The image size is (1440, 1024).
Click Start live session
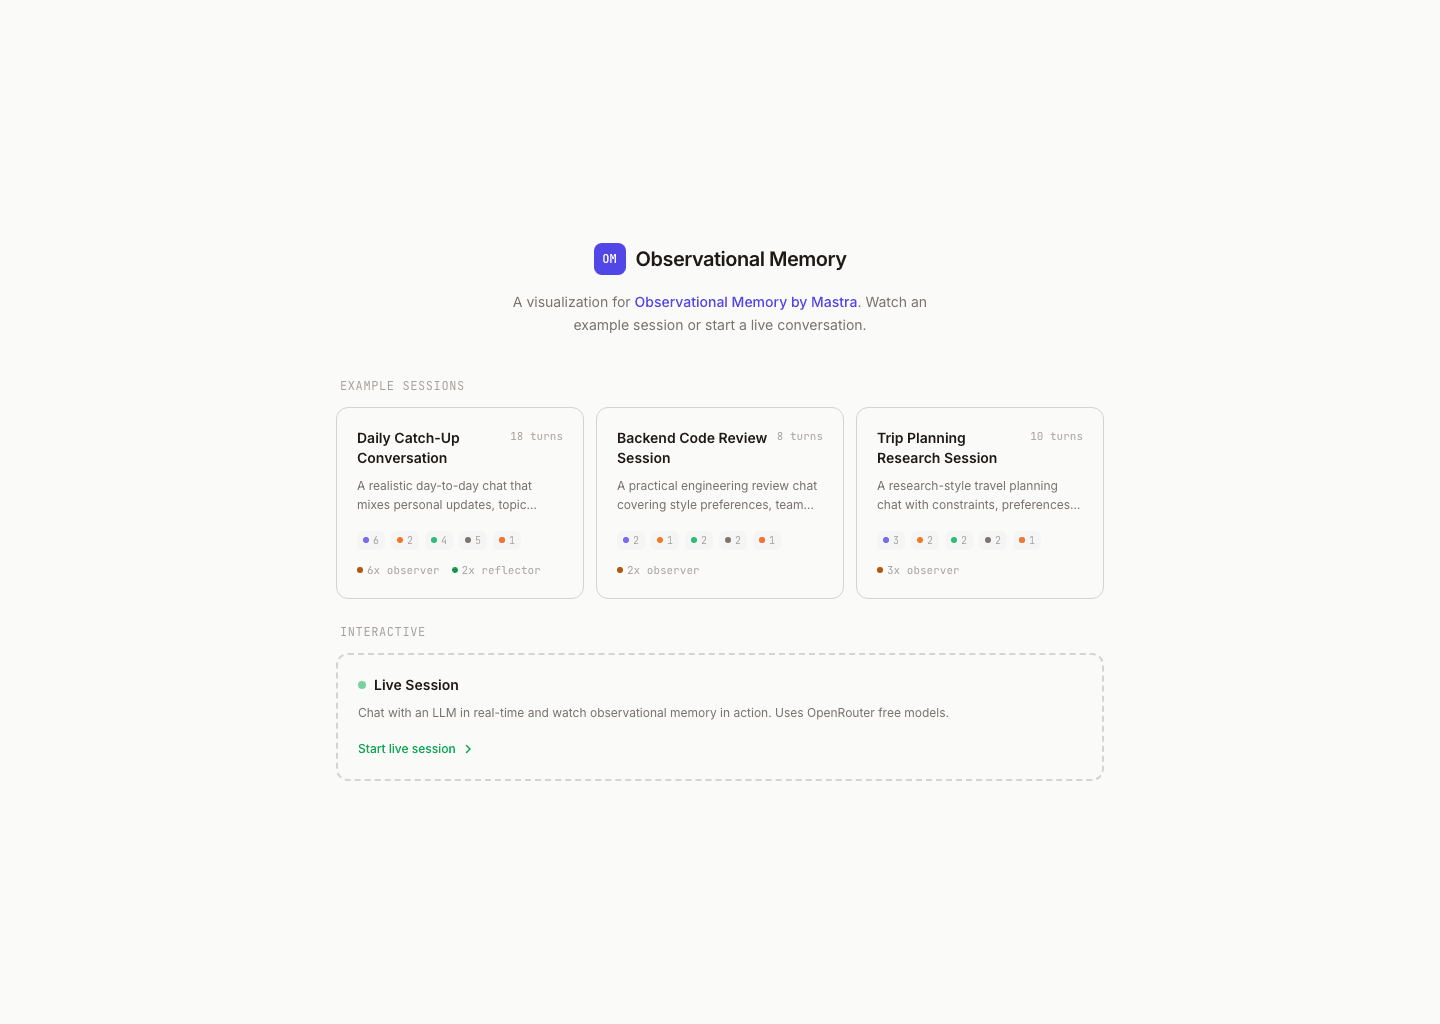[406, 748]
